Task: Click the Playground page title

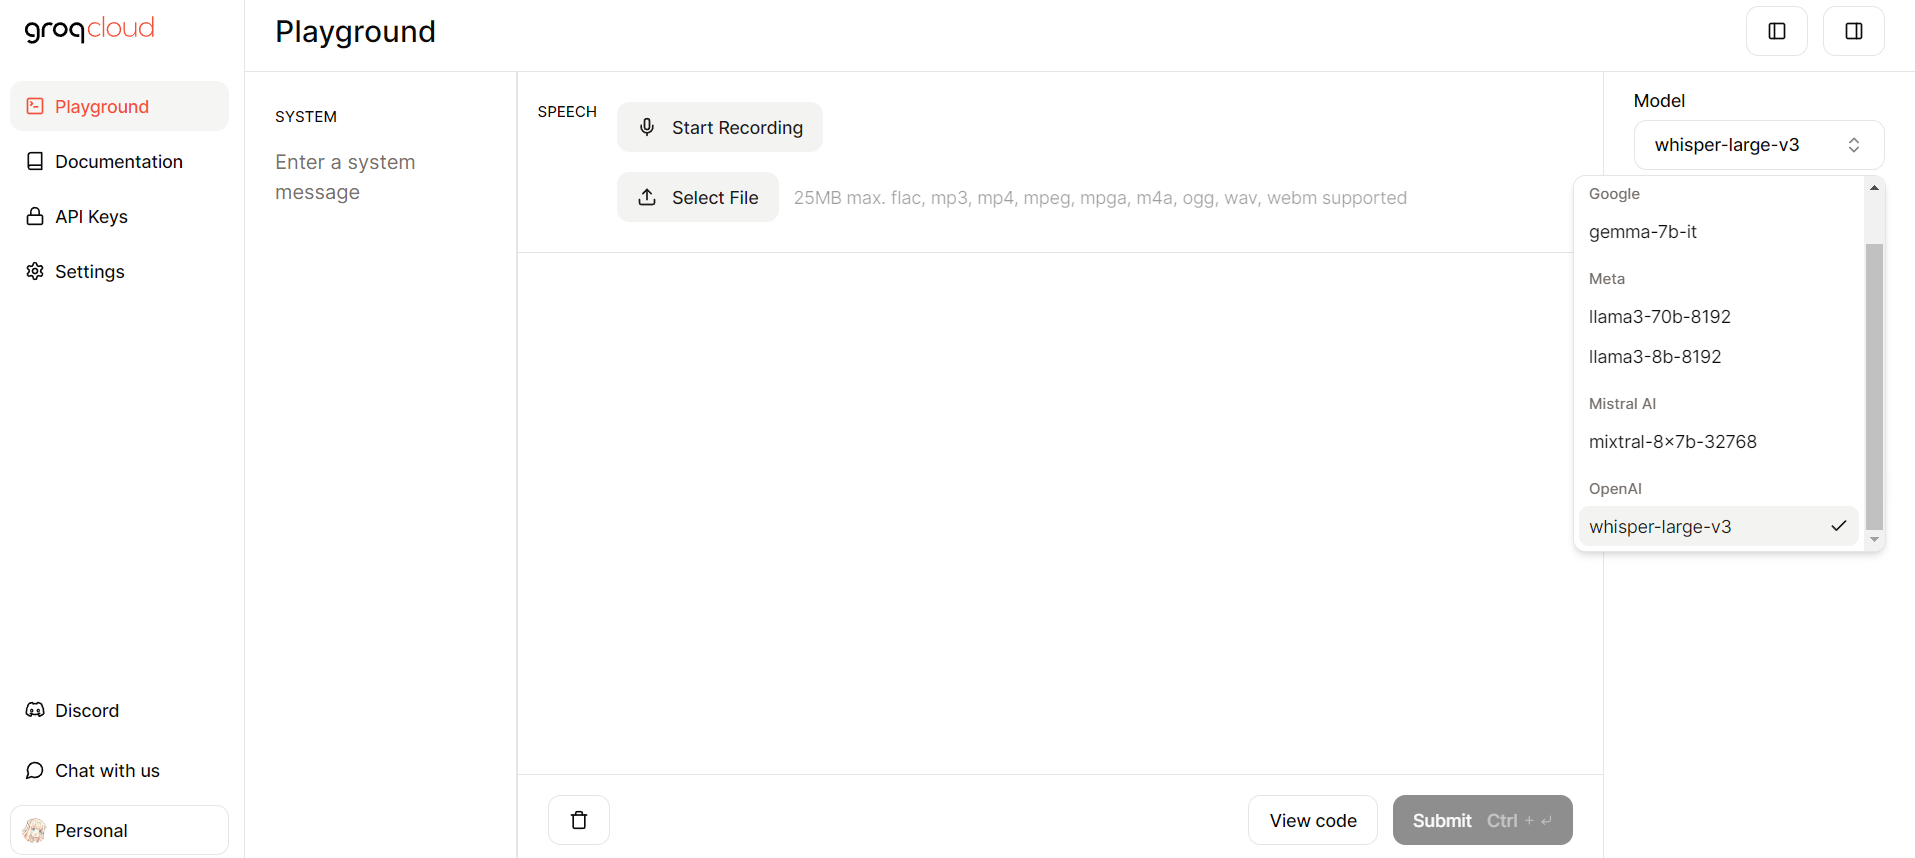Action: tap(355, 32)
